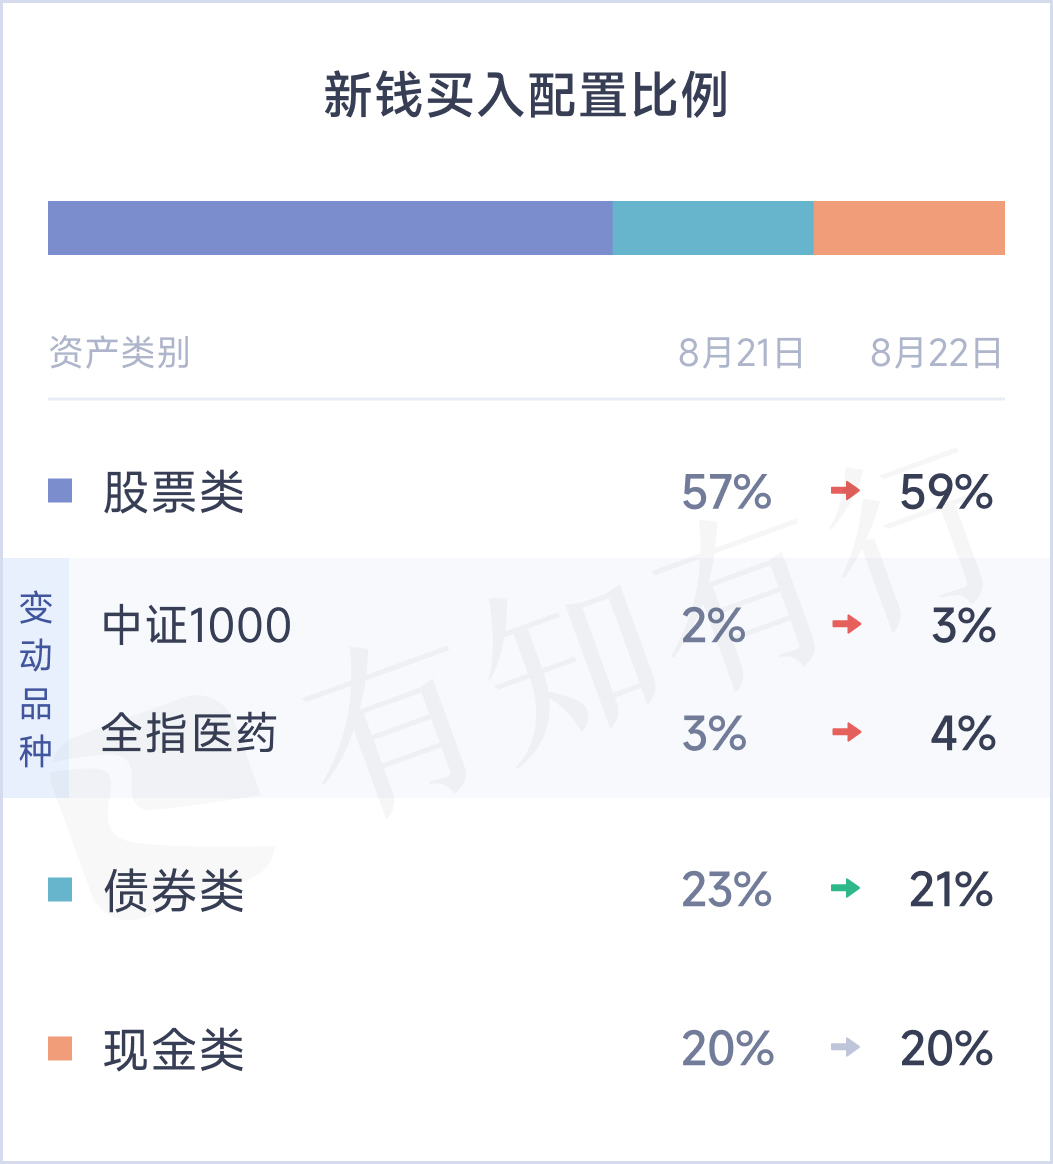
Task: Click the 新钱买入配置比例 title
Action: (526, 98)
